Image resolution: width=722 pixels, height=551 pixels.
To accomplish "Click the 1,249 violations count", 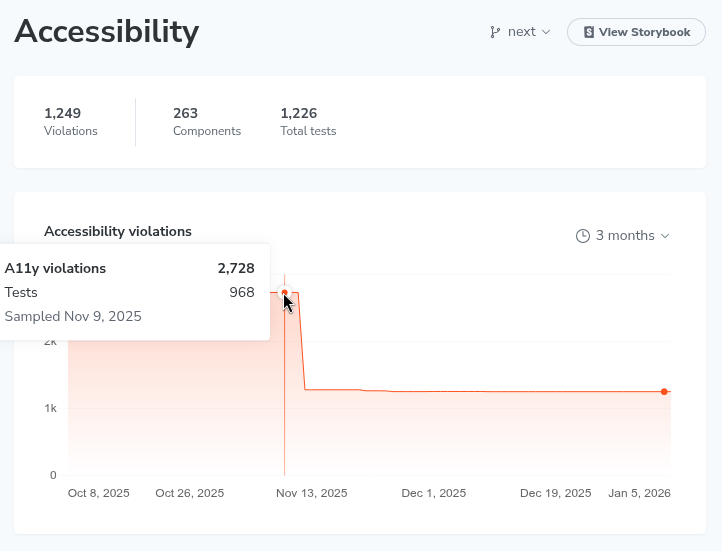I will [63, 113].
